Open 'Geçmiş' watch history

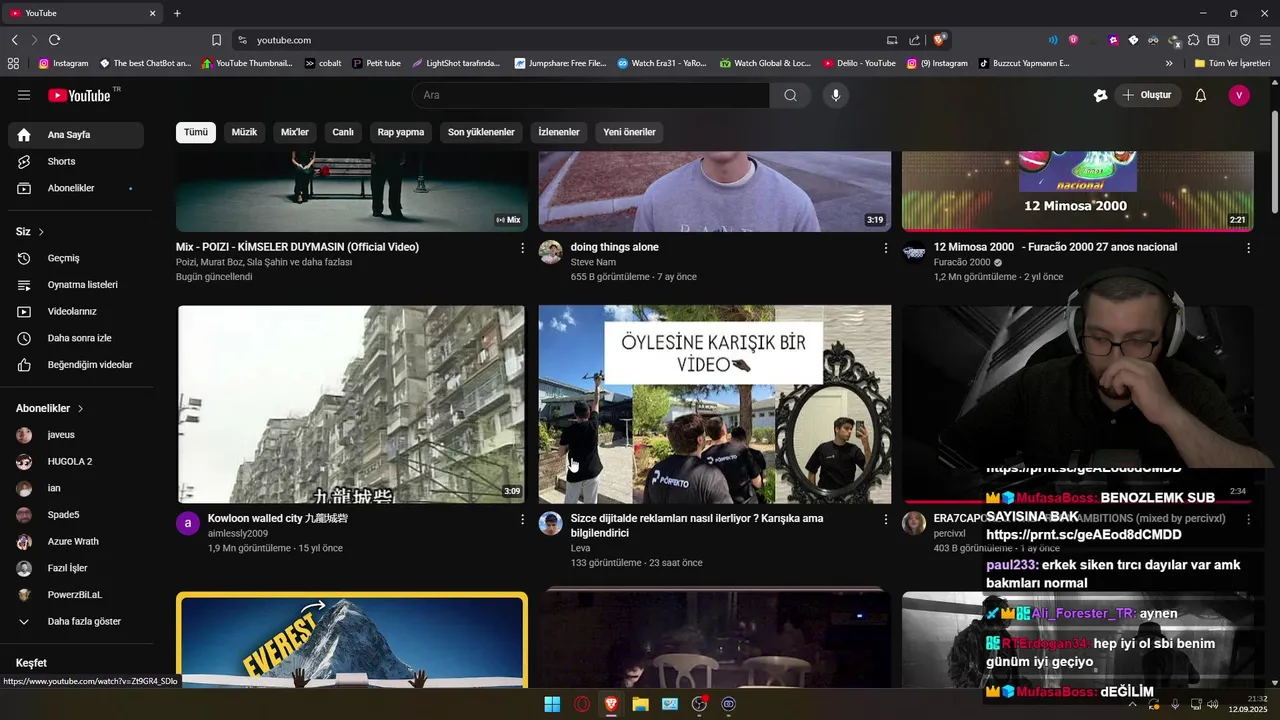pyautogui.click(x=76, y=258)
